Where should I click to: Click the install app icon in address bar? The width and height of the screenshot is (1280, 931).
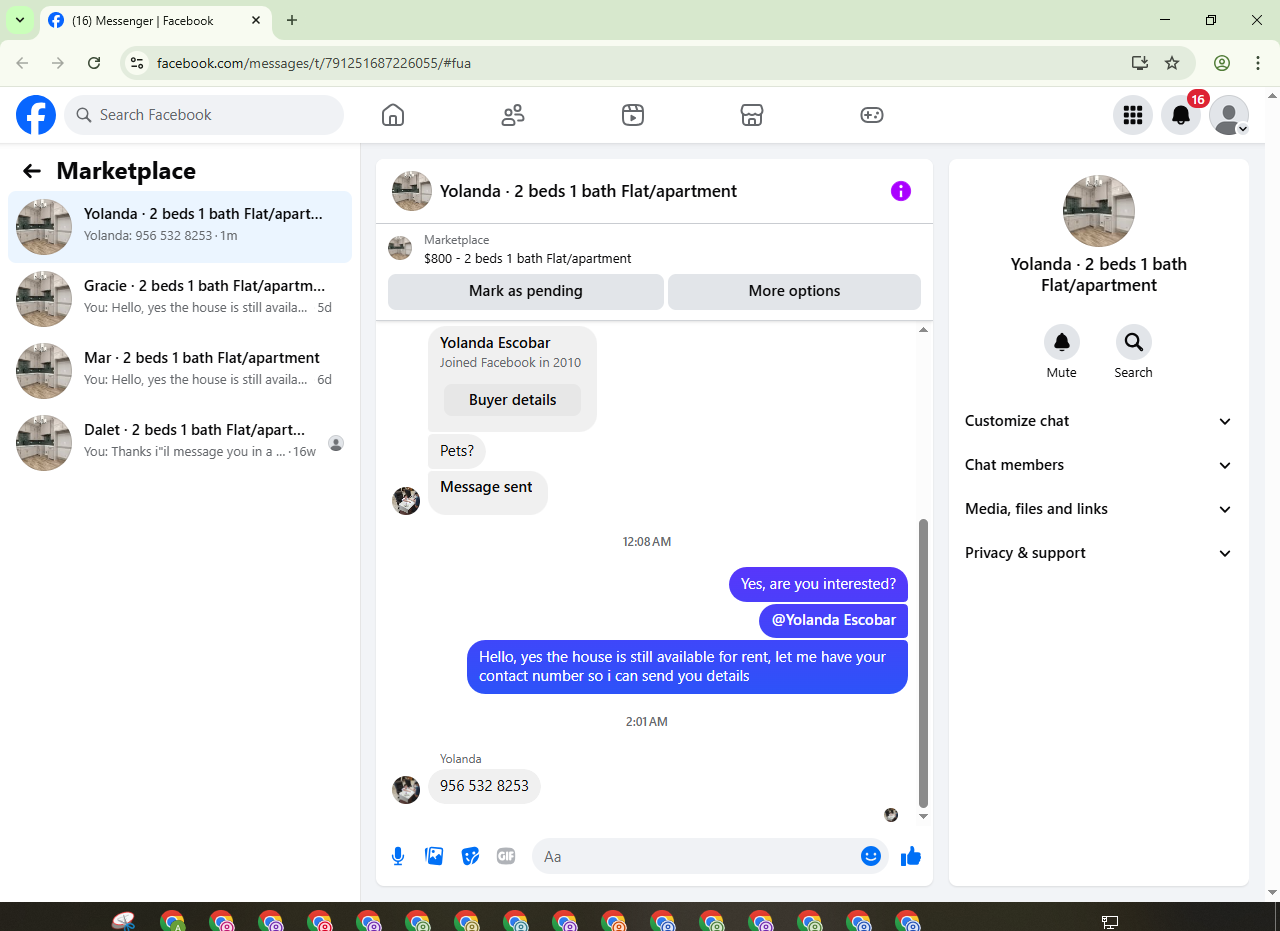click(1139, 63)
